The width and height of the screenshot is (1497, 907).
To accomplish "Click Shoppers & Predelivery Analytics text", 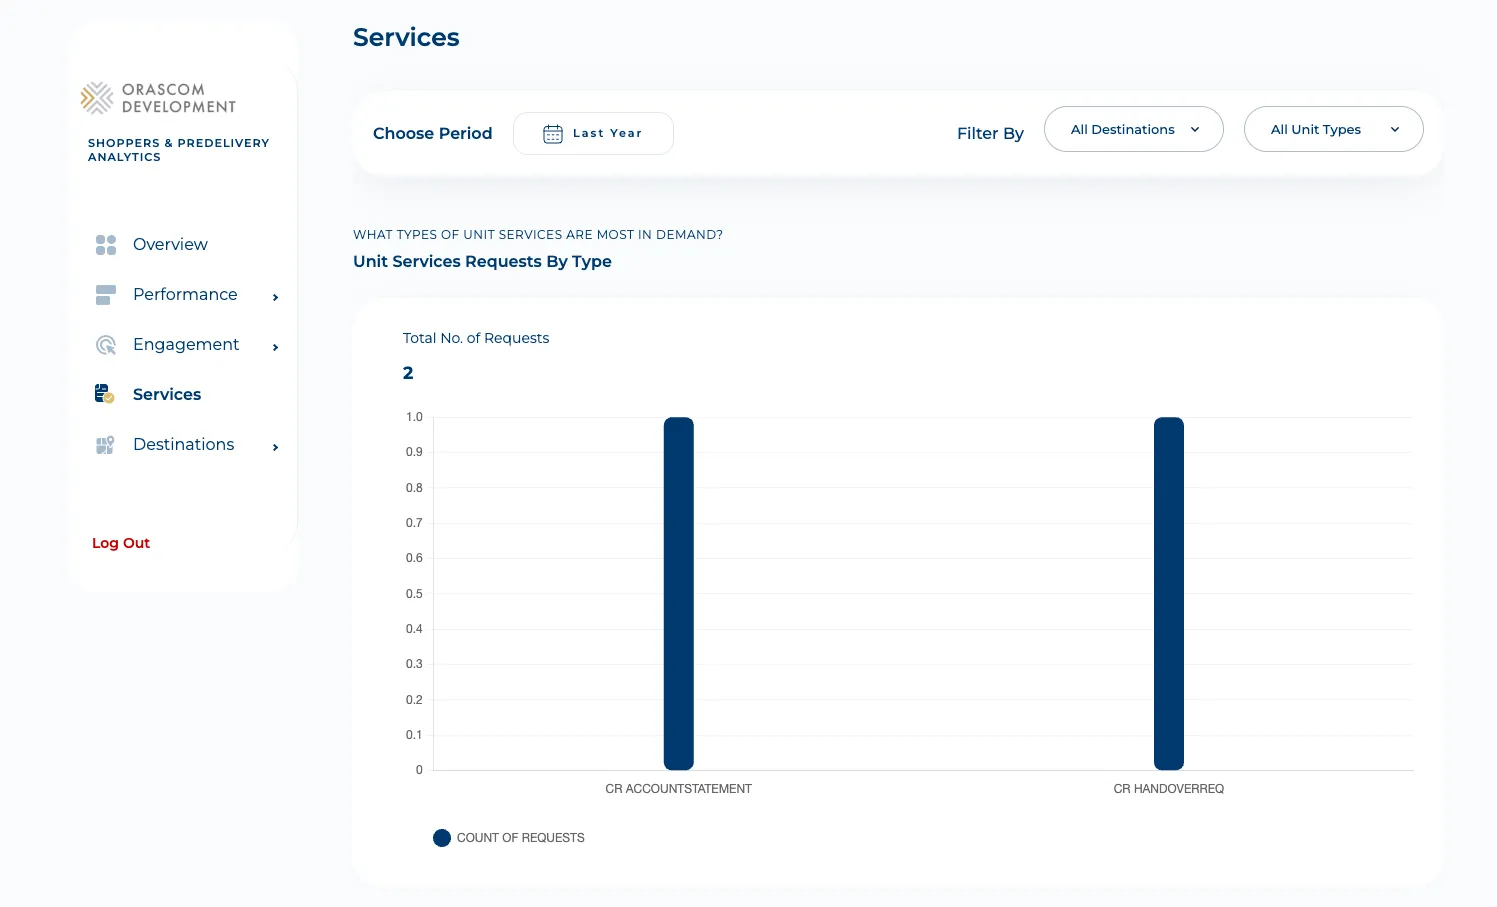I will pyautogui.click(x=178, y=150).
